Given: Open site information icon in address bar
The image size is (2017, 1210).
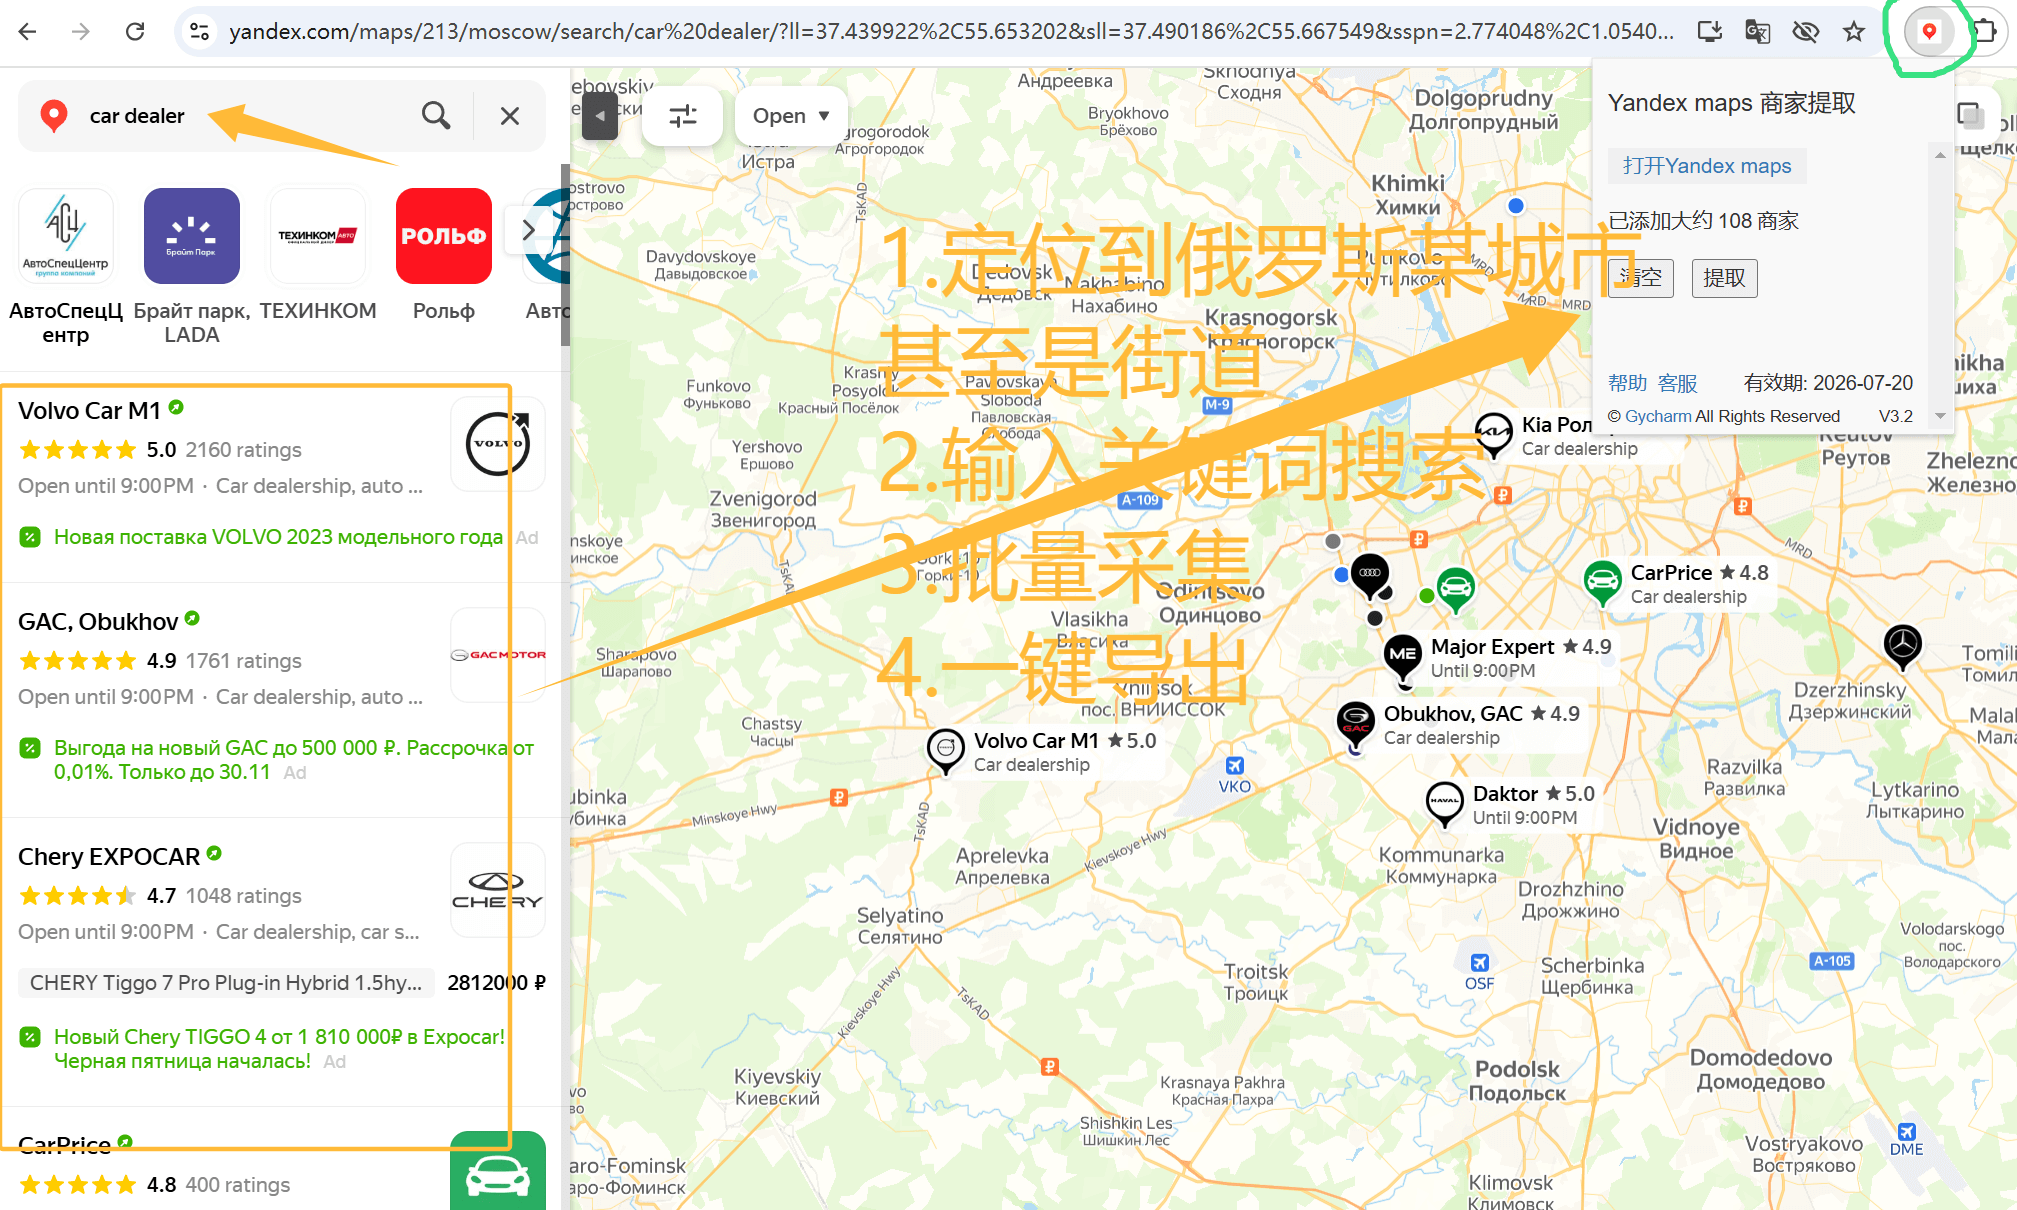Looking at the screenshot, I should [x=200, y=31].
